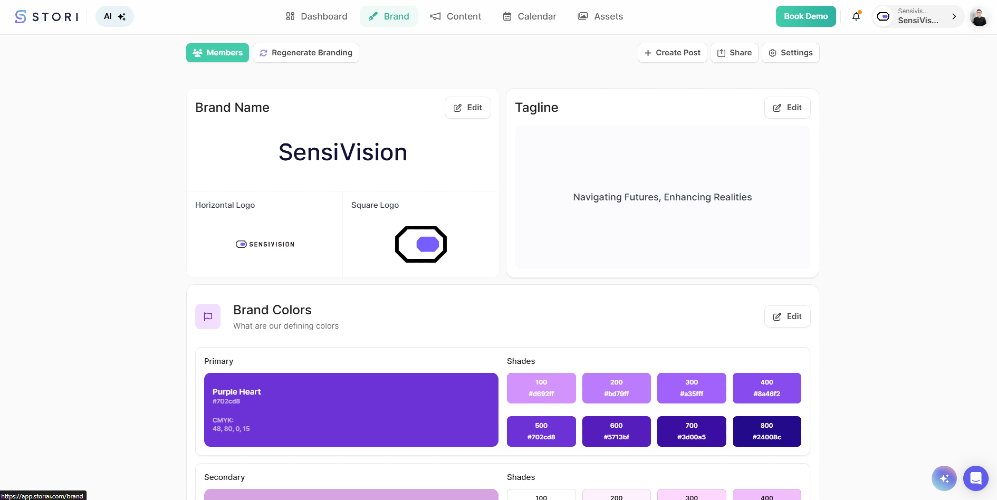Open the notifications bell

856,16
